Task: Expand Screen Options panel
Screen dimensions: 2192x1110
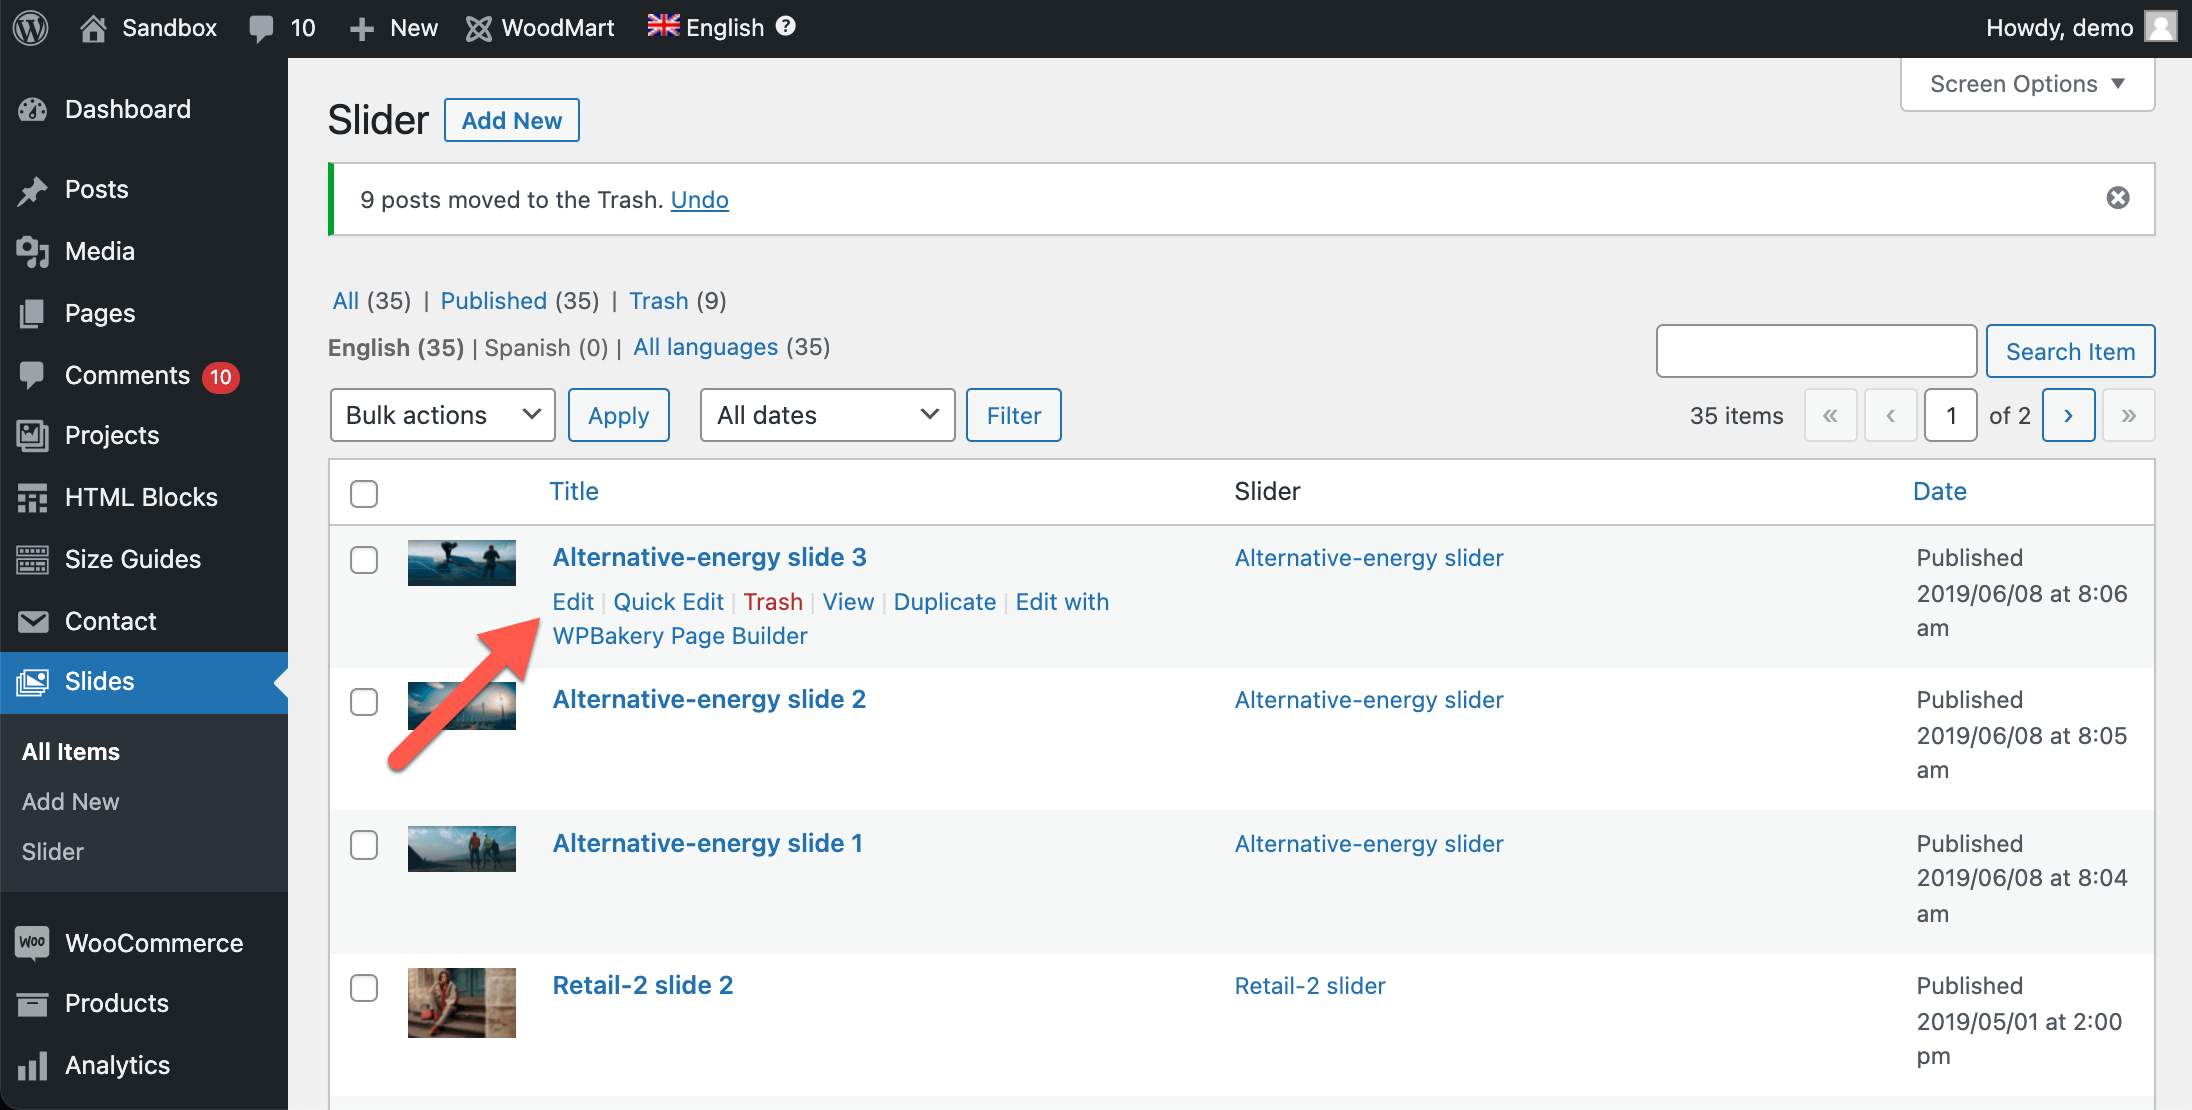Action: click(x=2027, y=84)
